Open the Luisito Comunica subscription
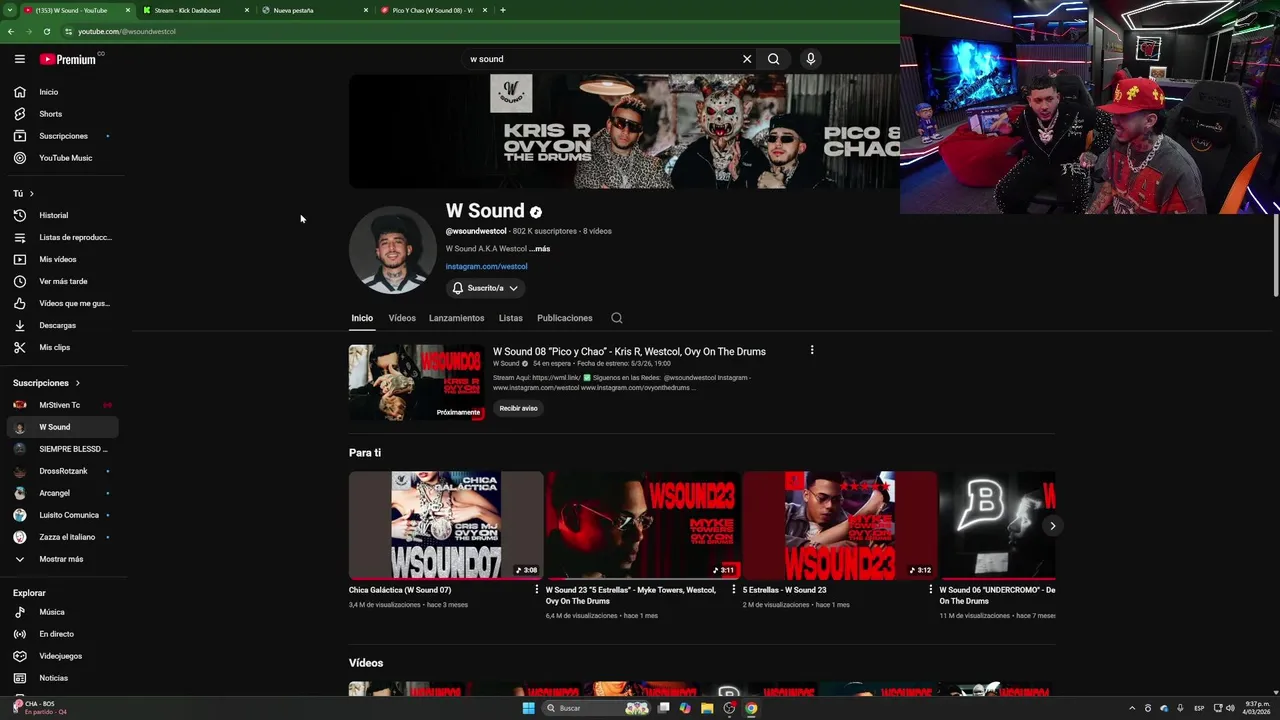Viewport: 1280px width, 720px height. click(62, 515)
